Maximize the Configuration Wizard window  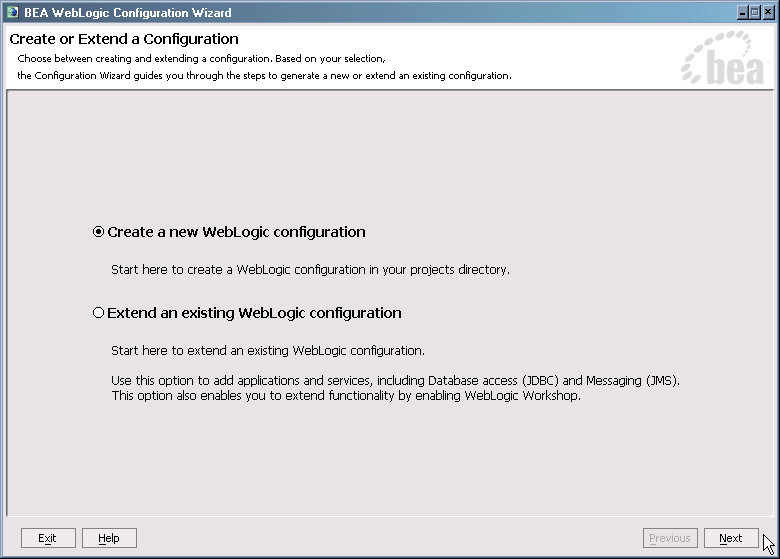click(x=755, y=12)
